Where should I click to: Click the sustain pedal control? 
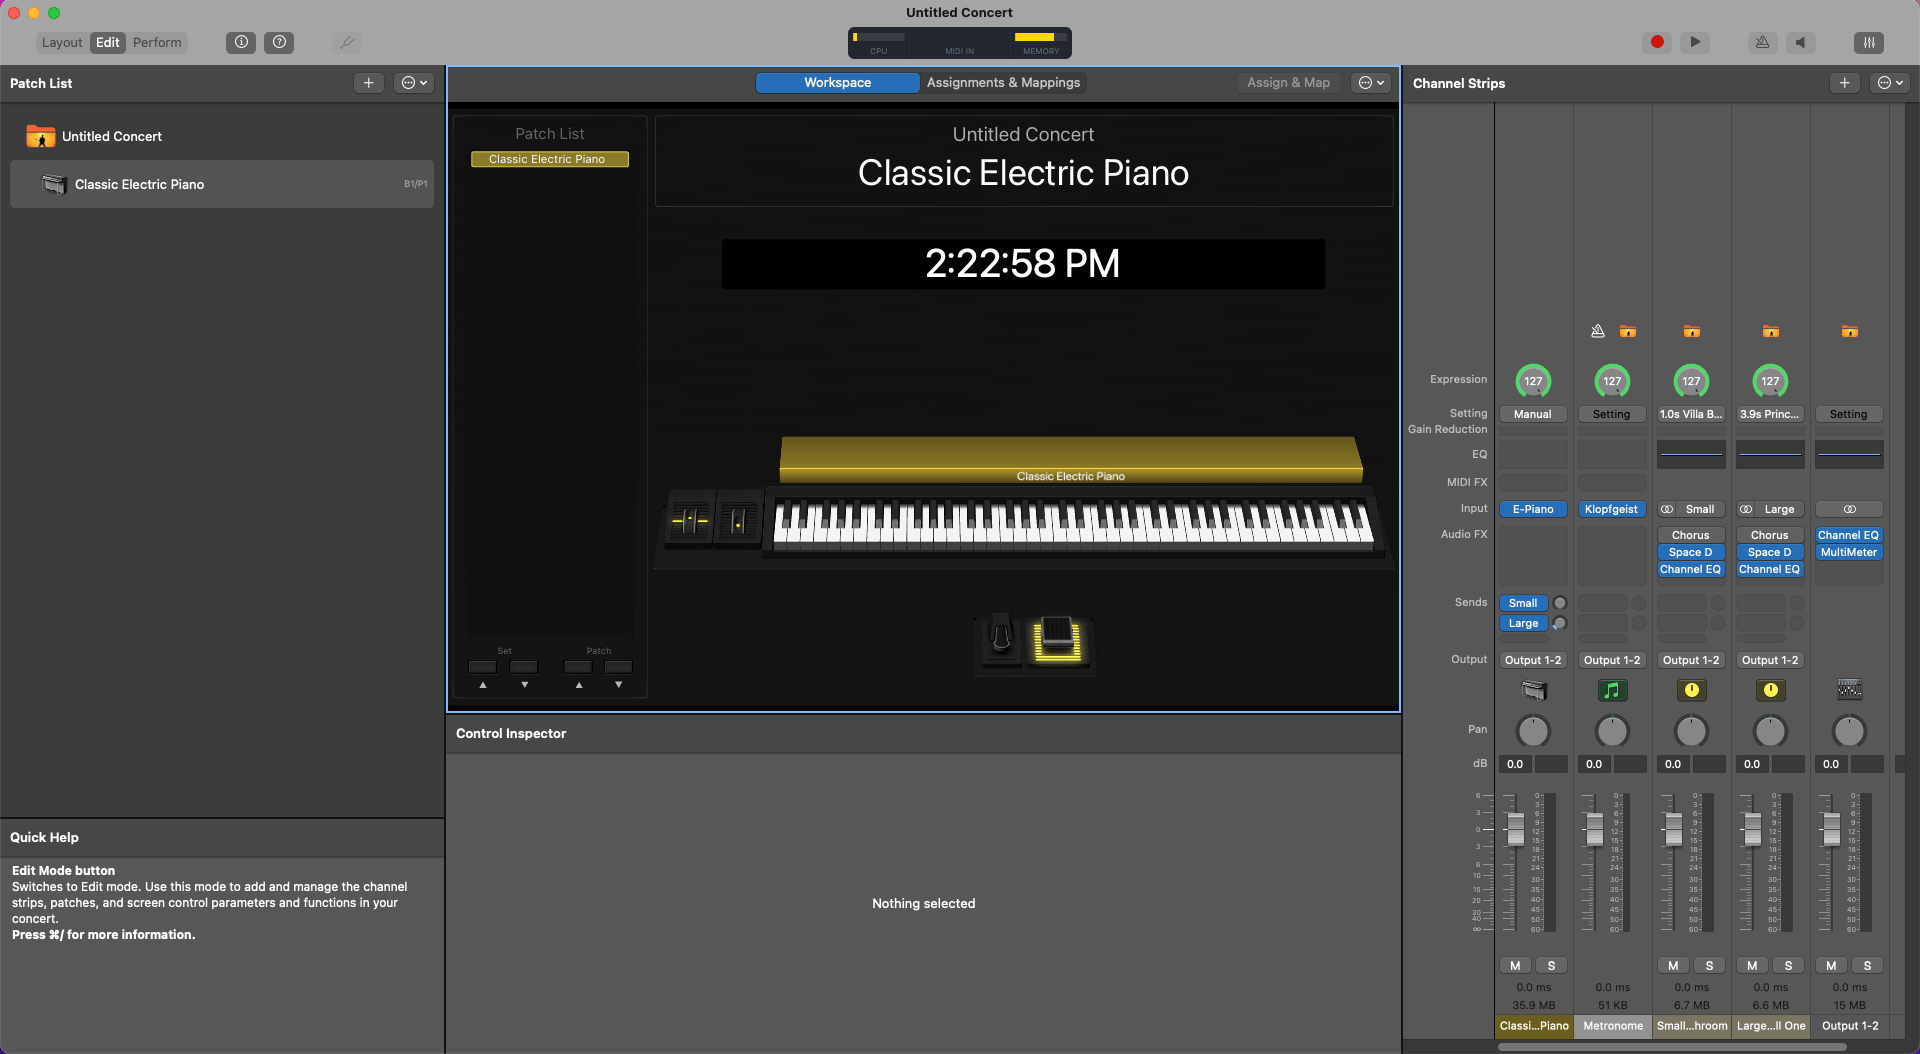click(x=1001, y=638)
